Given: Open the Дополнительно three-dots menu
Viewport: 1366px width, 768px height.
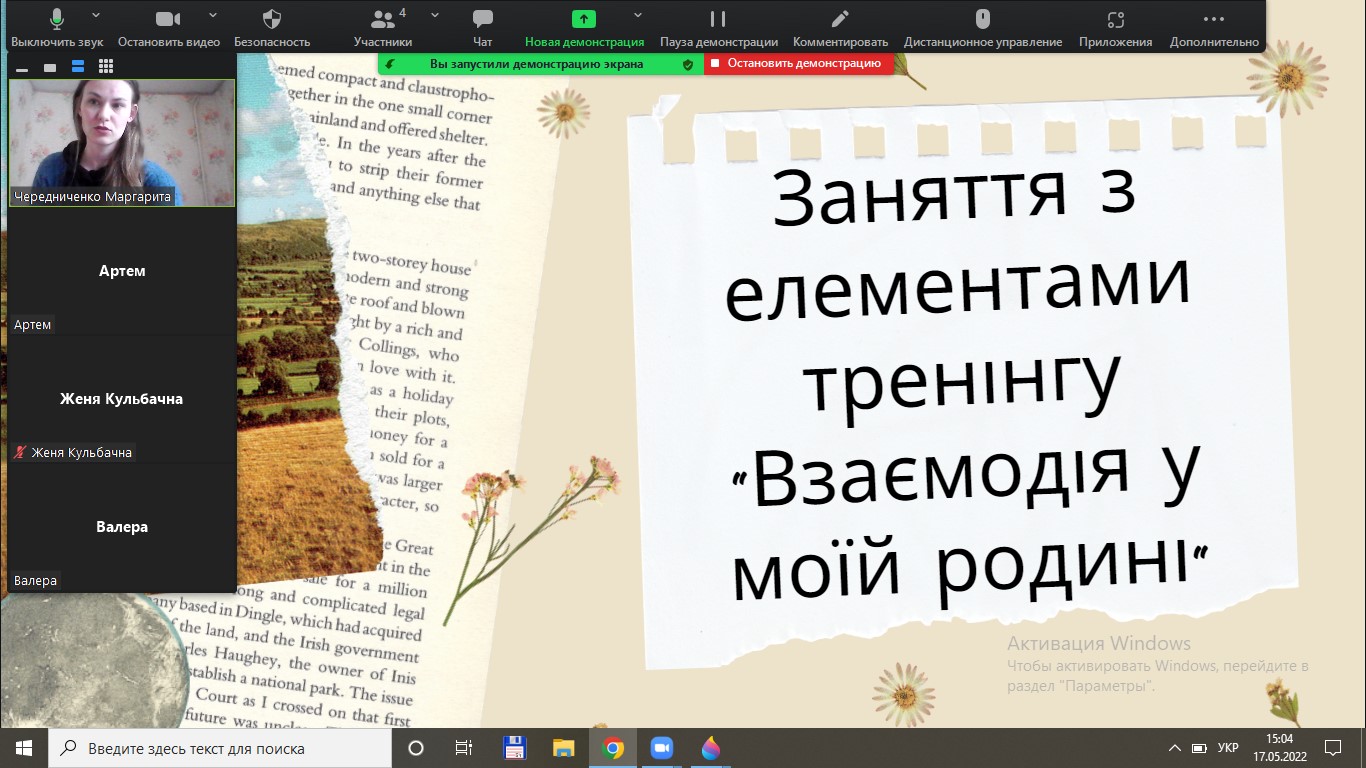Looking at the screenshot, I should (1214, 27).
